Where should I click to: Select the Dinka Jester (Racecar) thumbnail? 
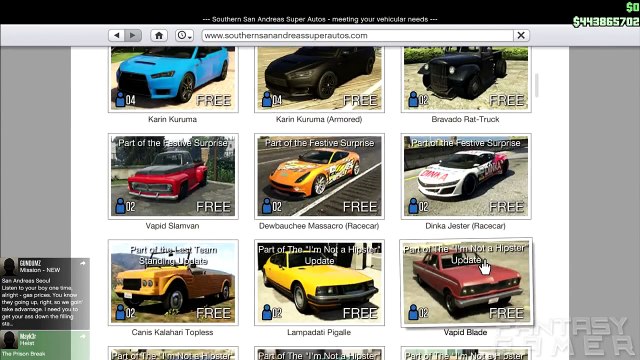(x=466, y=176)
